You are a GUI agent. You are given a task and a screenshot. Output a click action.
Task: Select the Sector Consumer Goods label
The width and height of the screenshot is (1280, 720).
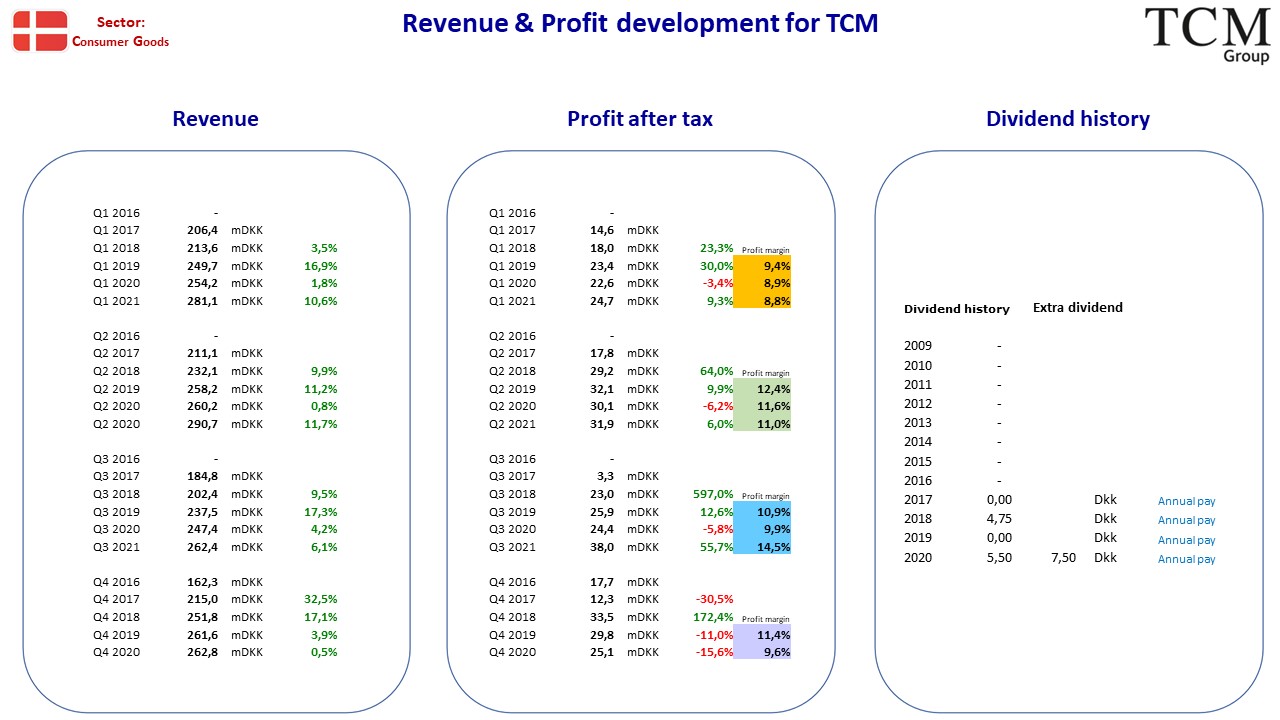coord(121,32)
